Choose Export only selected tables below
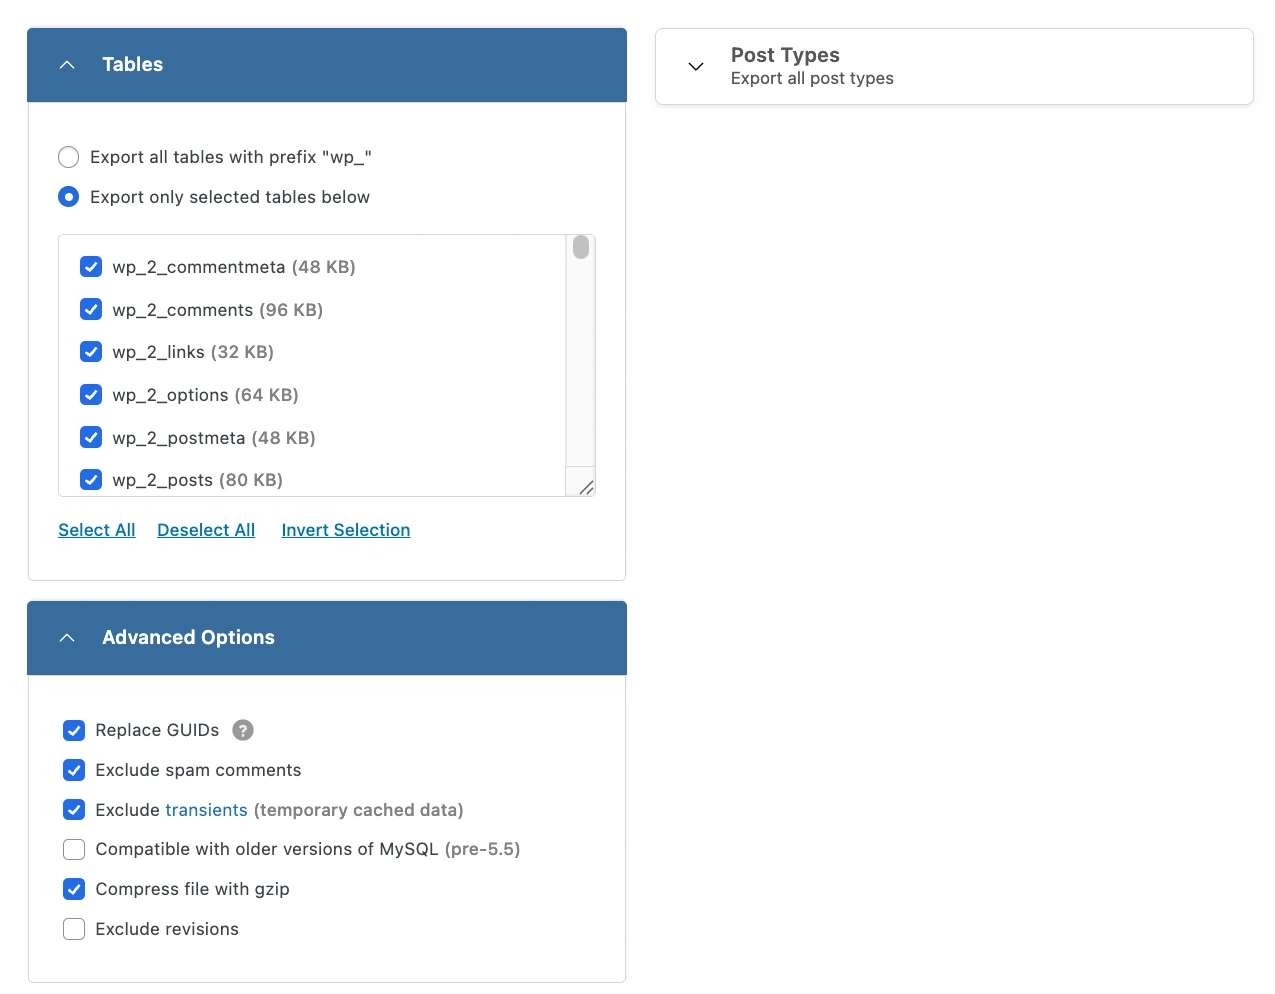 69,197
